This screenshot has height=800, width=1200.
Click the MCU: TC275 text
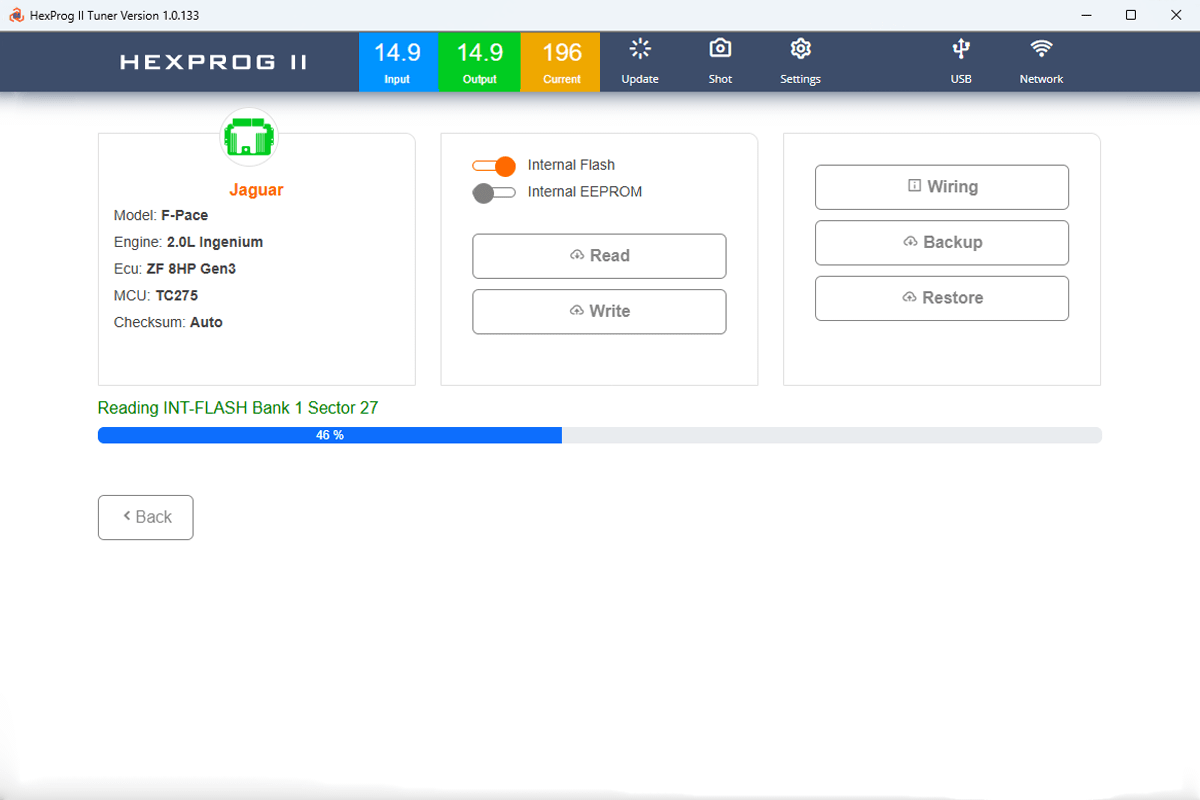156,296
